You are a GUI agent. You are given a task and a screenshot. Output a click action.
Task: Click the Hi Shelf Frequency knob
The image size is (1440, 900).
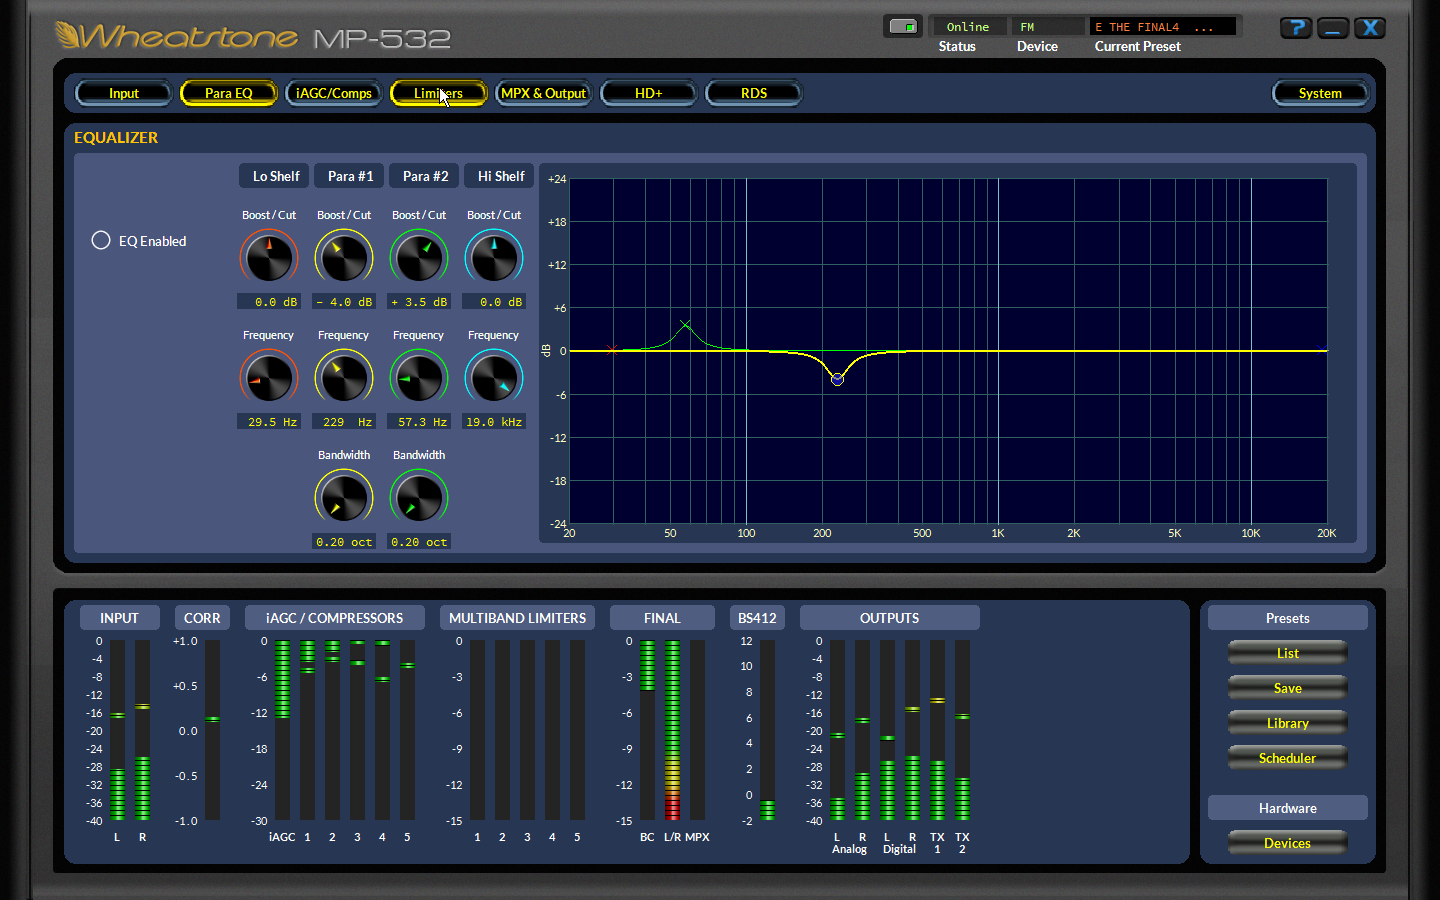coord(494,377)
